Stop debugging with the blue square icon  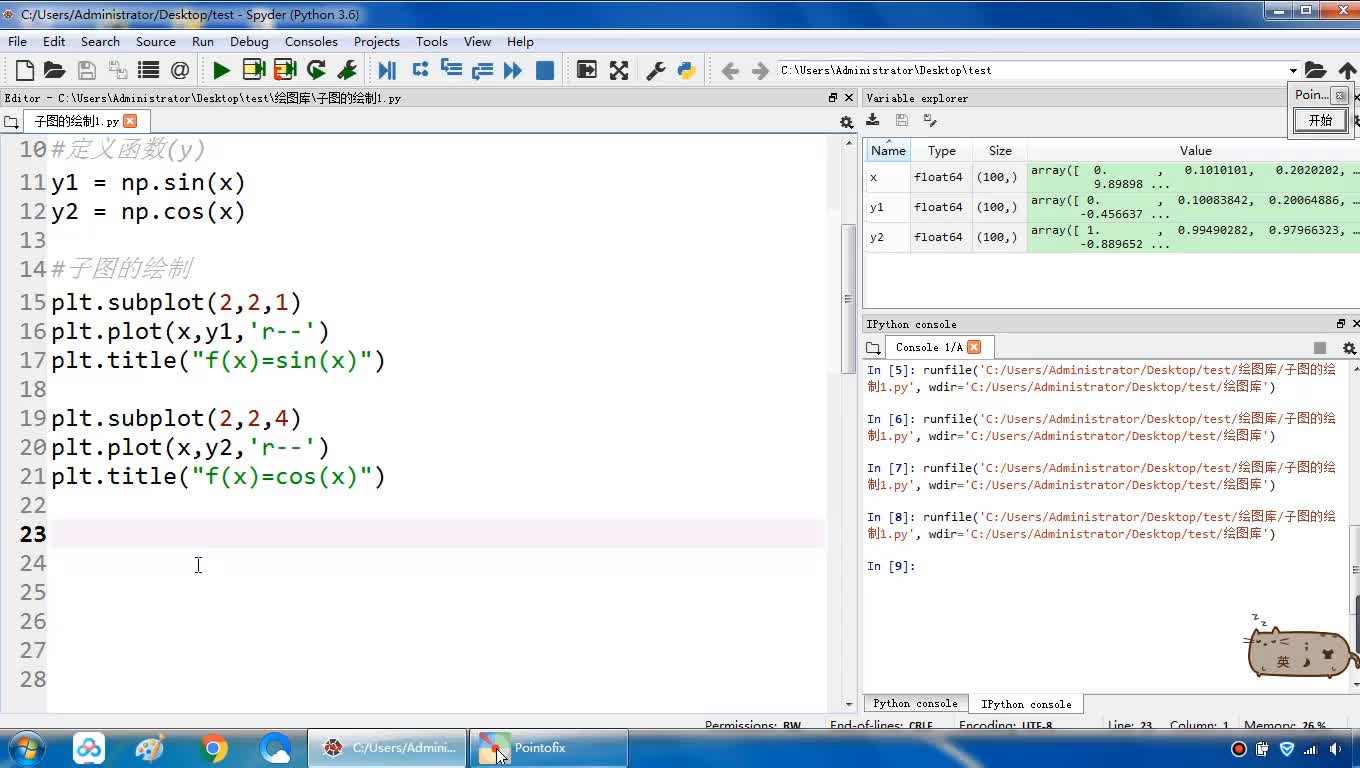pos(545,70)
